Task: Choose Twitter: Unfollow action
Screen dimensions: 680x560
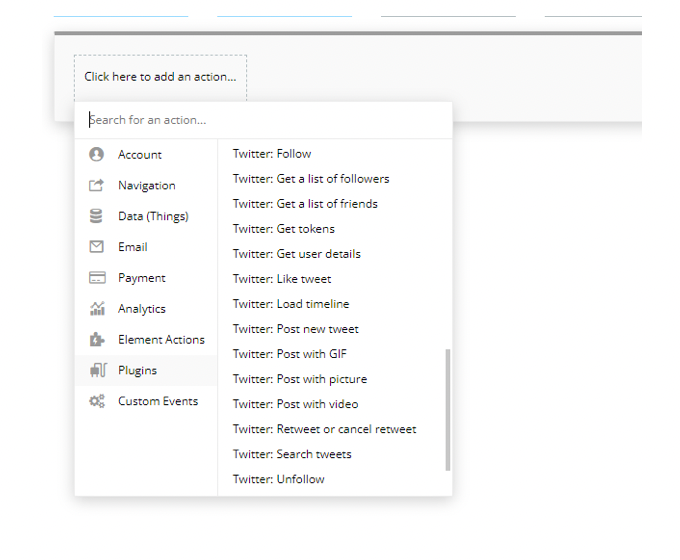Action: (x=278, y=479)
